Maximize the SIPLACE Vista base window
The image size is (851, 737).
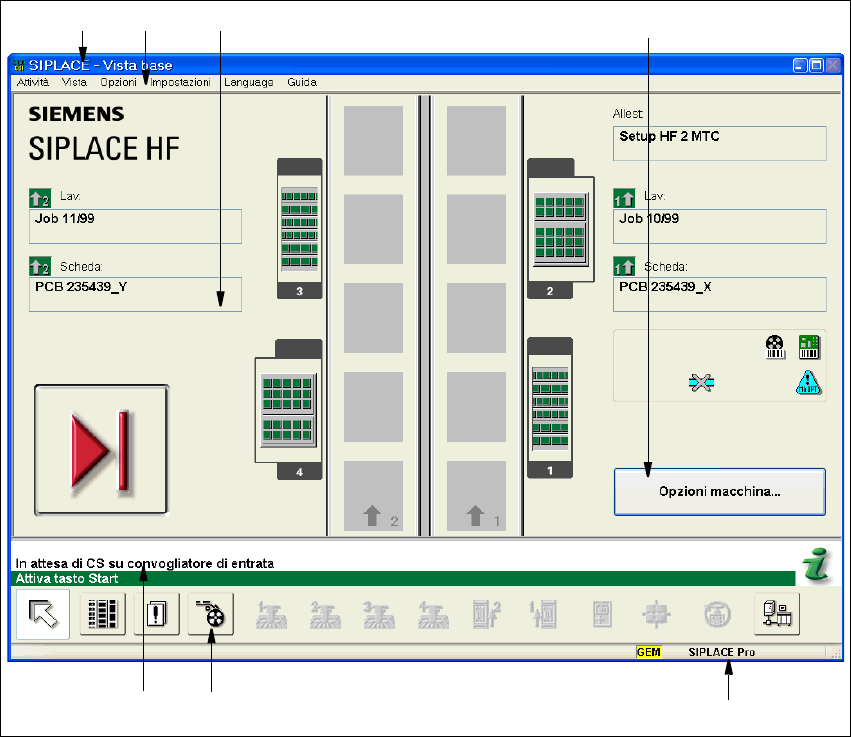pyautogui.click(x=816, y=66)
